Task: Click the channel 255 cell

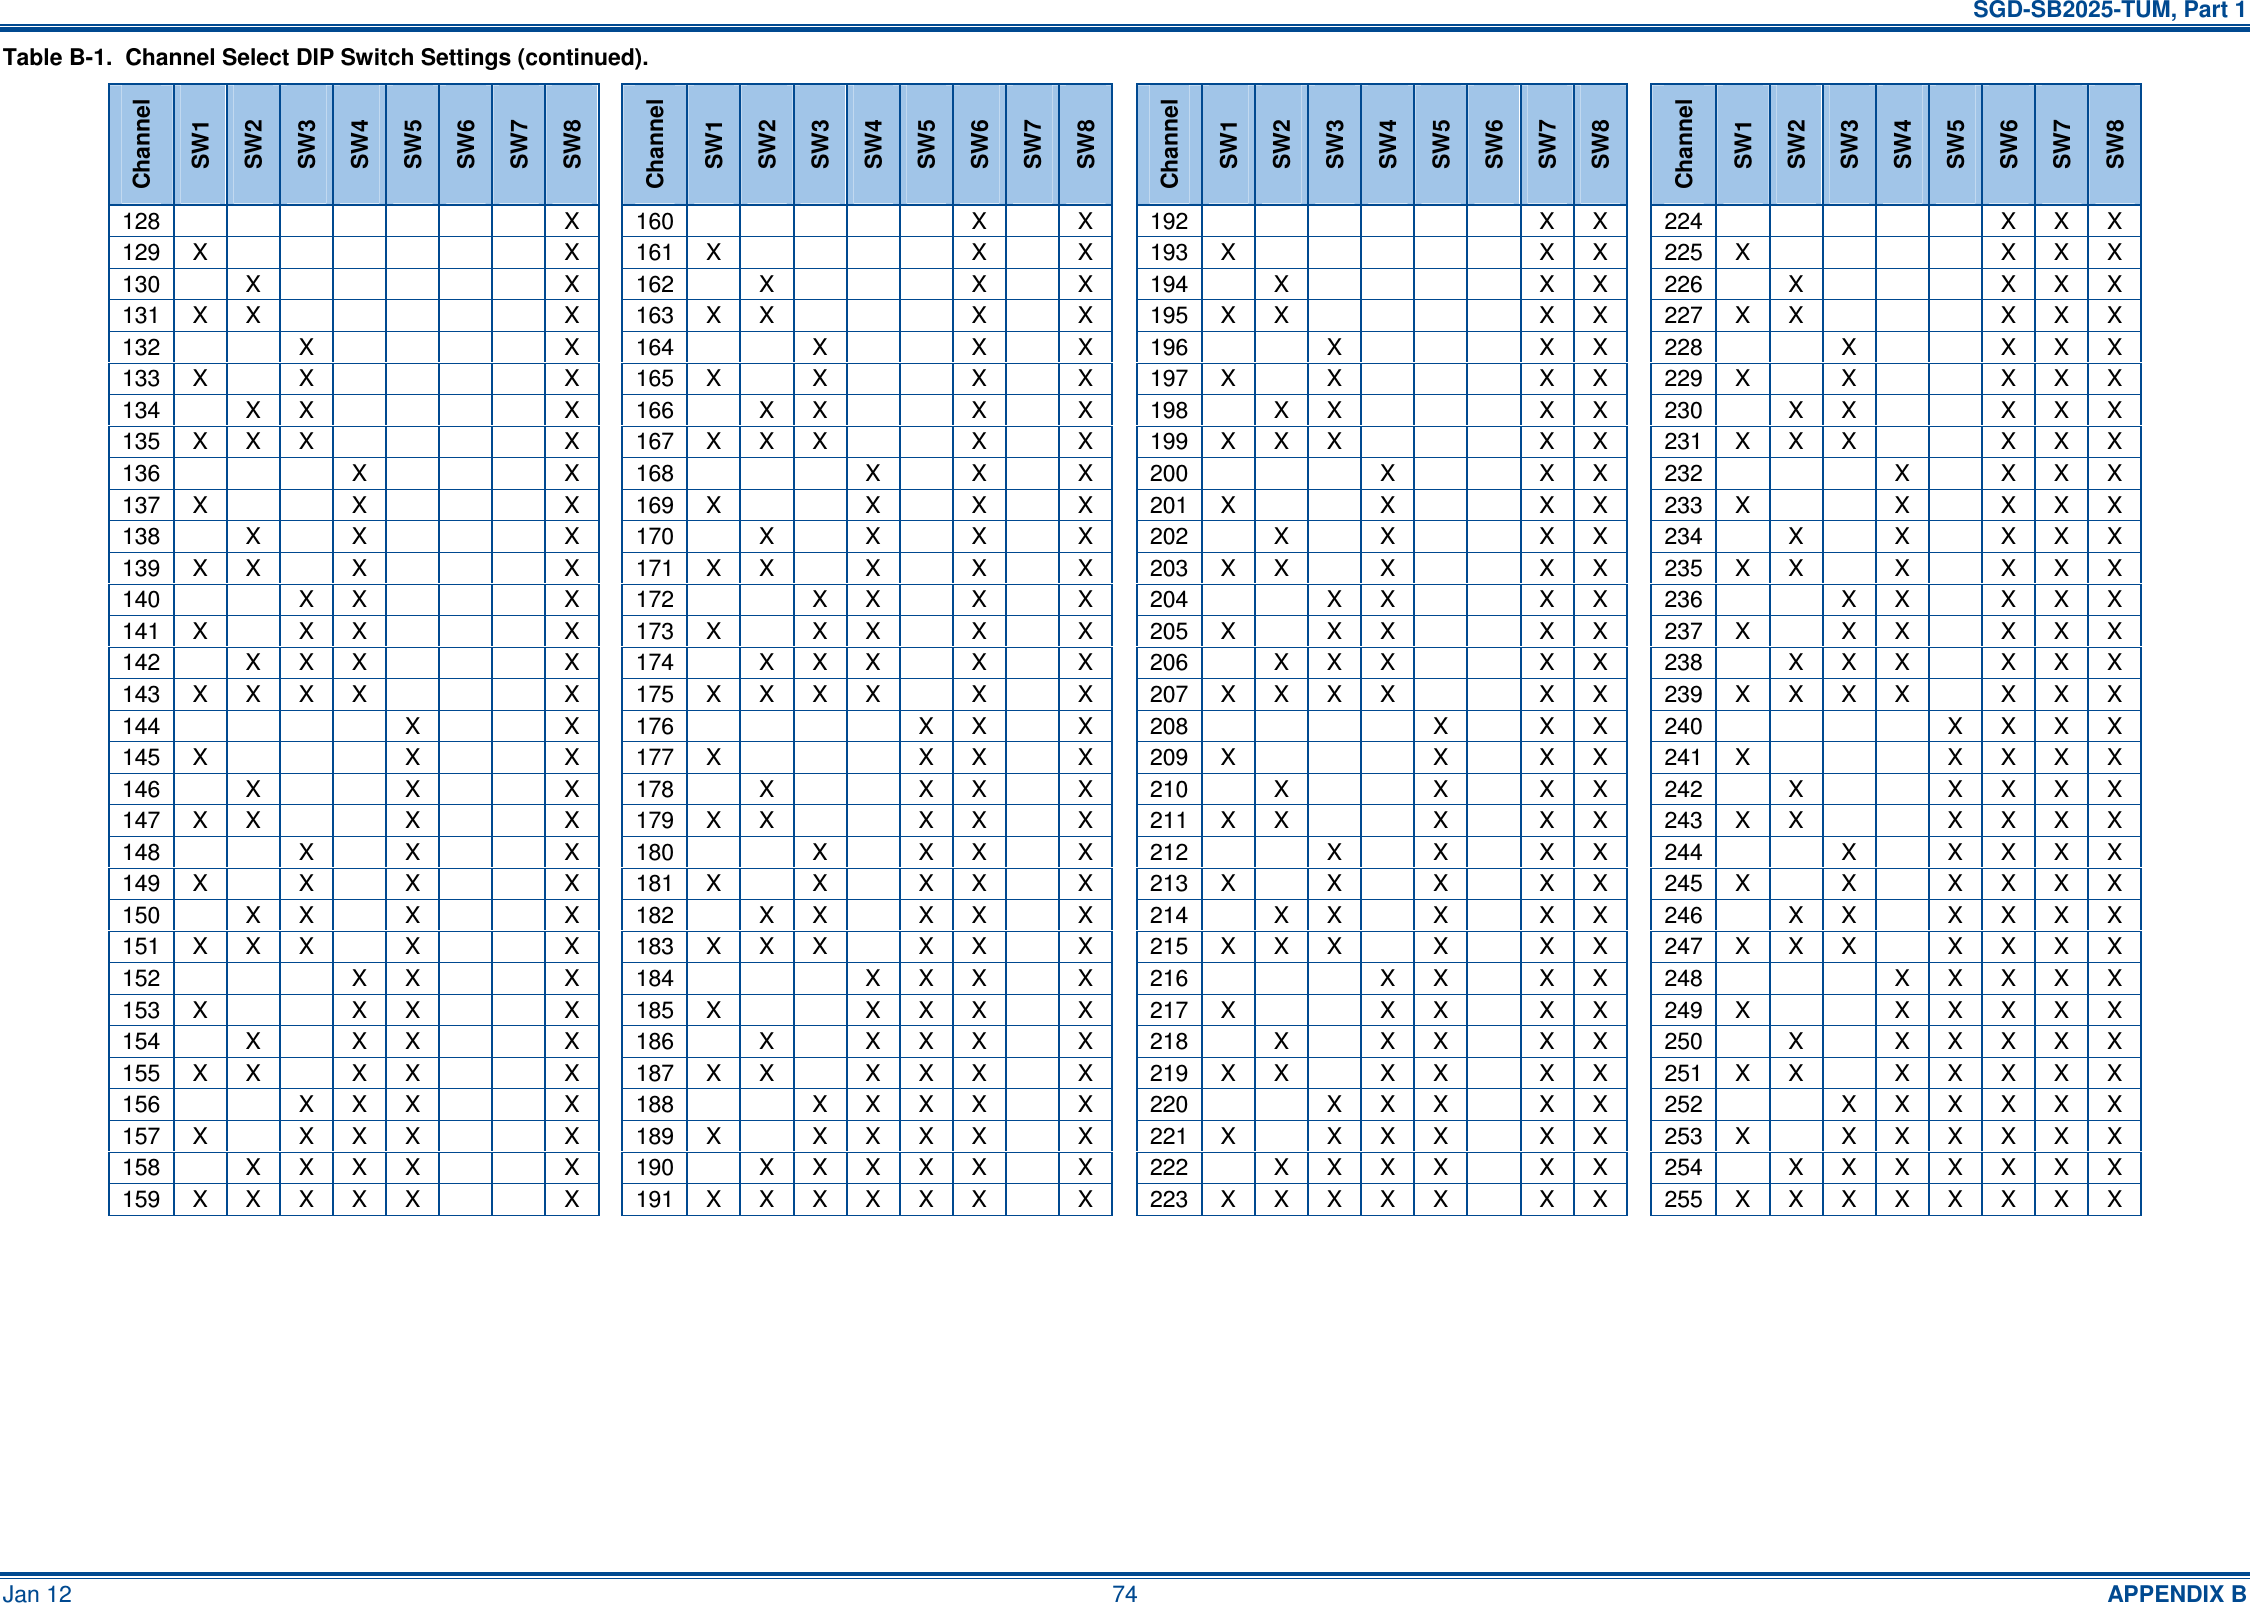Action: pyautogui.click(x=1683, y=1199)
